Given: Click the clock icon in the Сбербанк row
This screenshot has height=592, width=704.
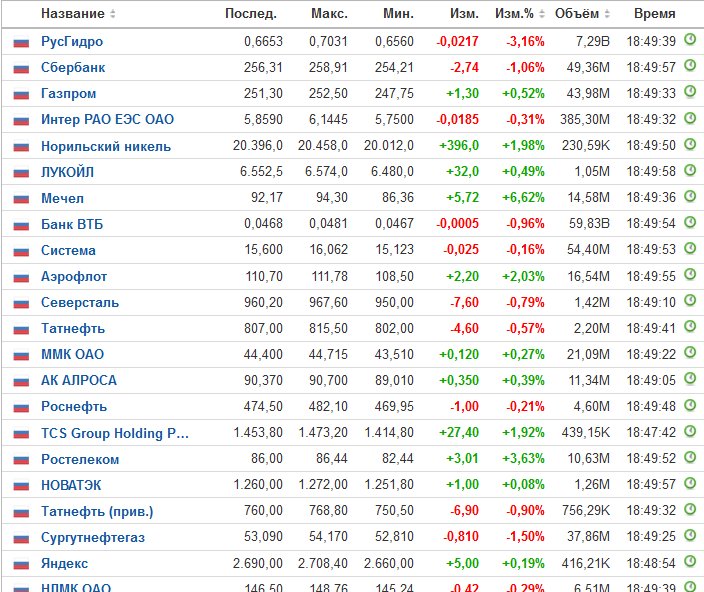Looking at the screenshot, I should point(690,66).
